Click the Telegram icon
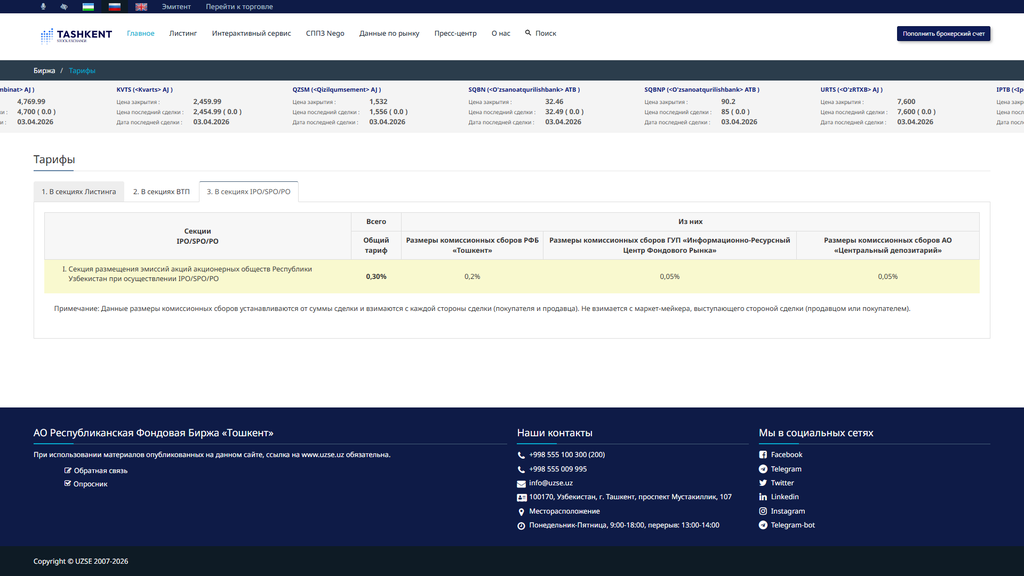 point(763,469)
